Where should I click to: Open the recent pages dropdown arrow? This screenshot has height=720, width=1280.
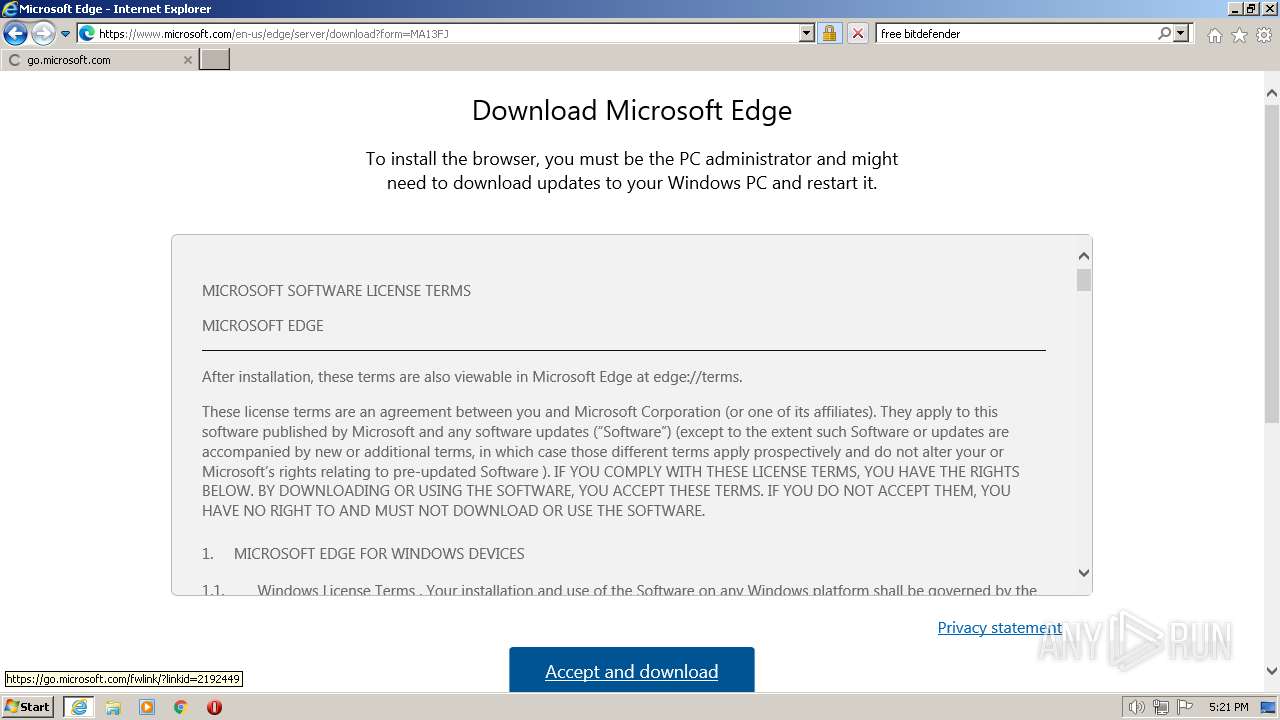[x=65, y=34]
